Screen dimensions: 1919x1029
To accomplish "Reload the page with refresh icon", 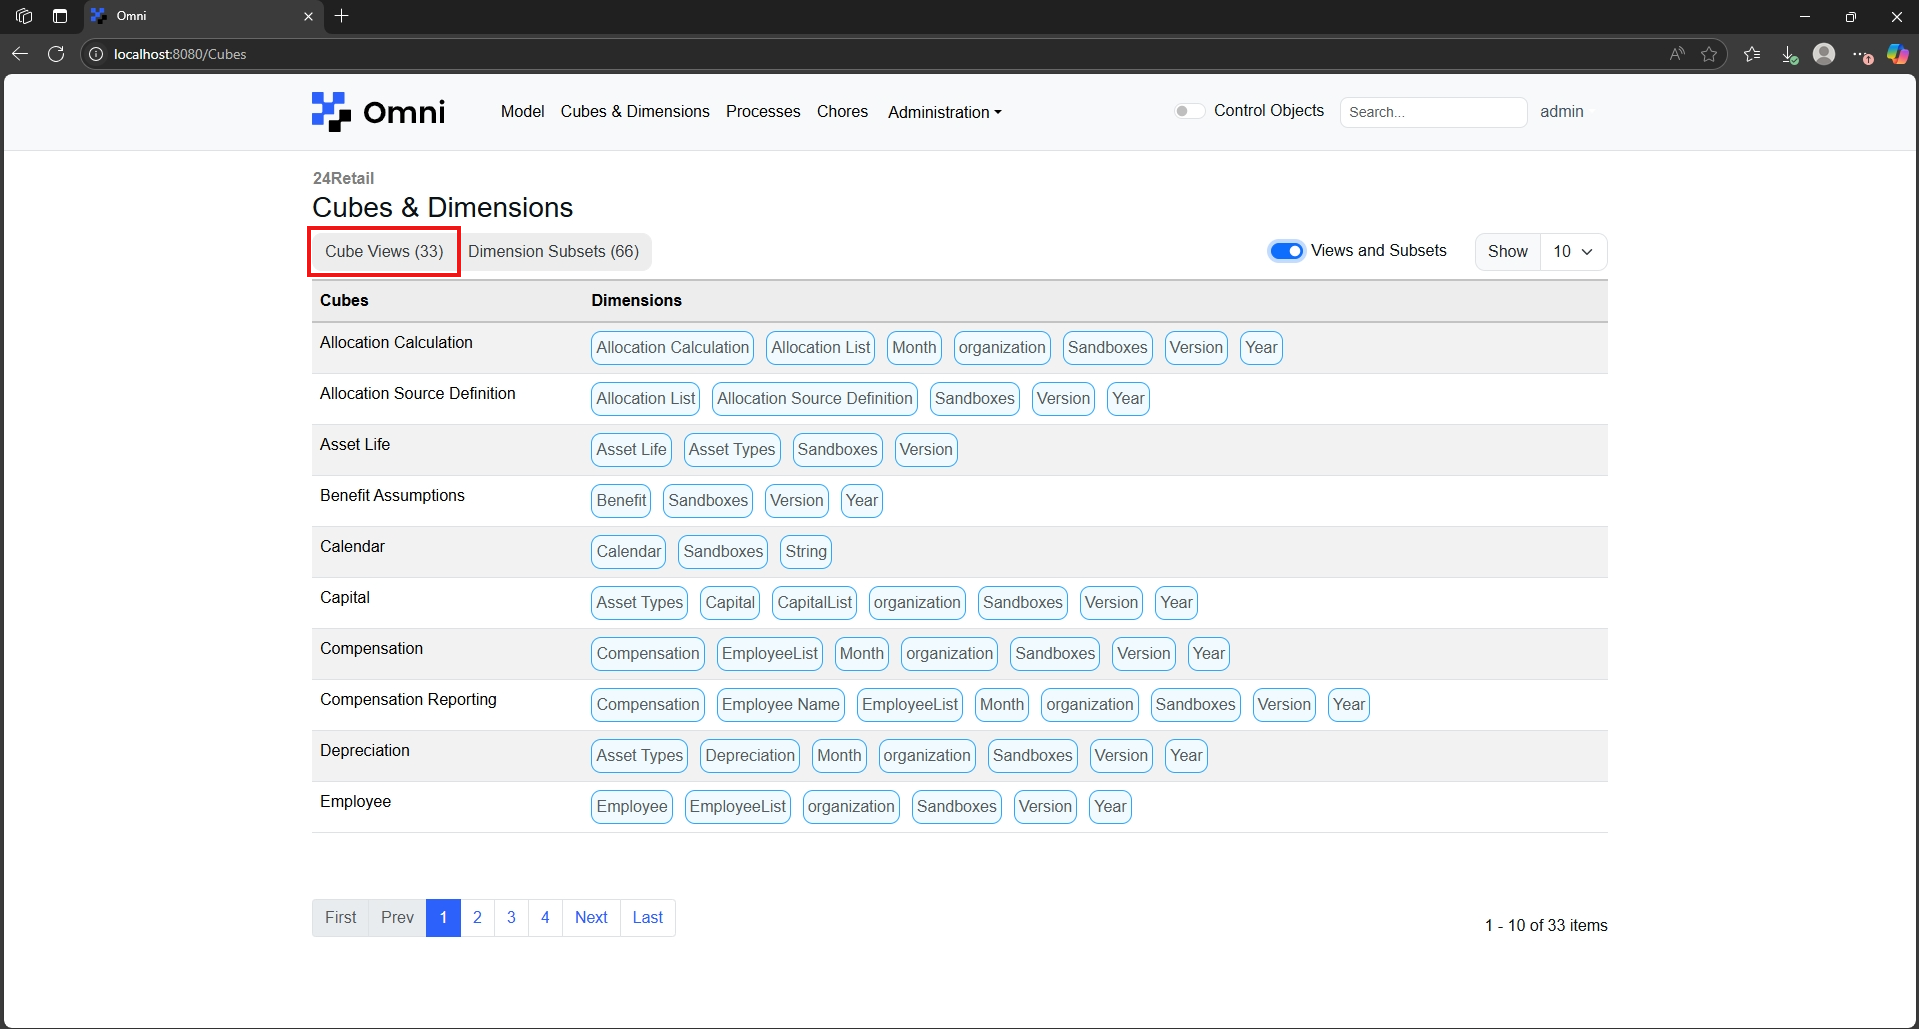I will [56, 54].
